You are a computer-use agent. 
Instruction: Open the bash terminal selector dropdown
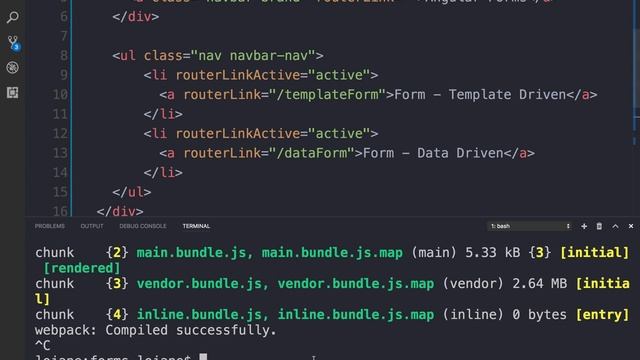click(x=529, y=226)
